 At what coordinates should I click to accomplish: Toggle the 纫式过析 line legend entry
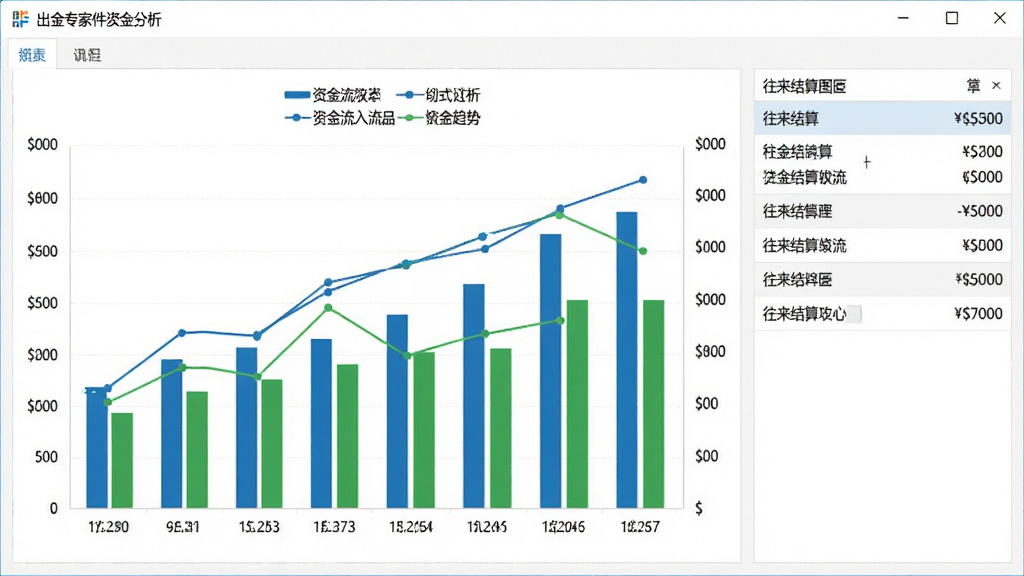[438, 95]
